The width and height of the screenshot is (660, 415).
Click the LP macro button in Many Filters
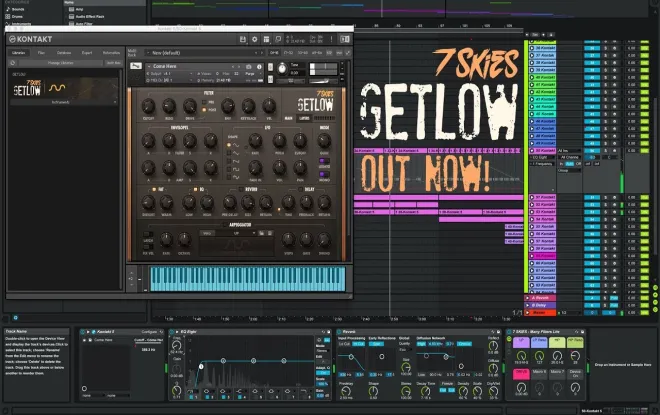point(521,342)
